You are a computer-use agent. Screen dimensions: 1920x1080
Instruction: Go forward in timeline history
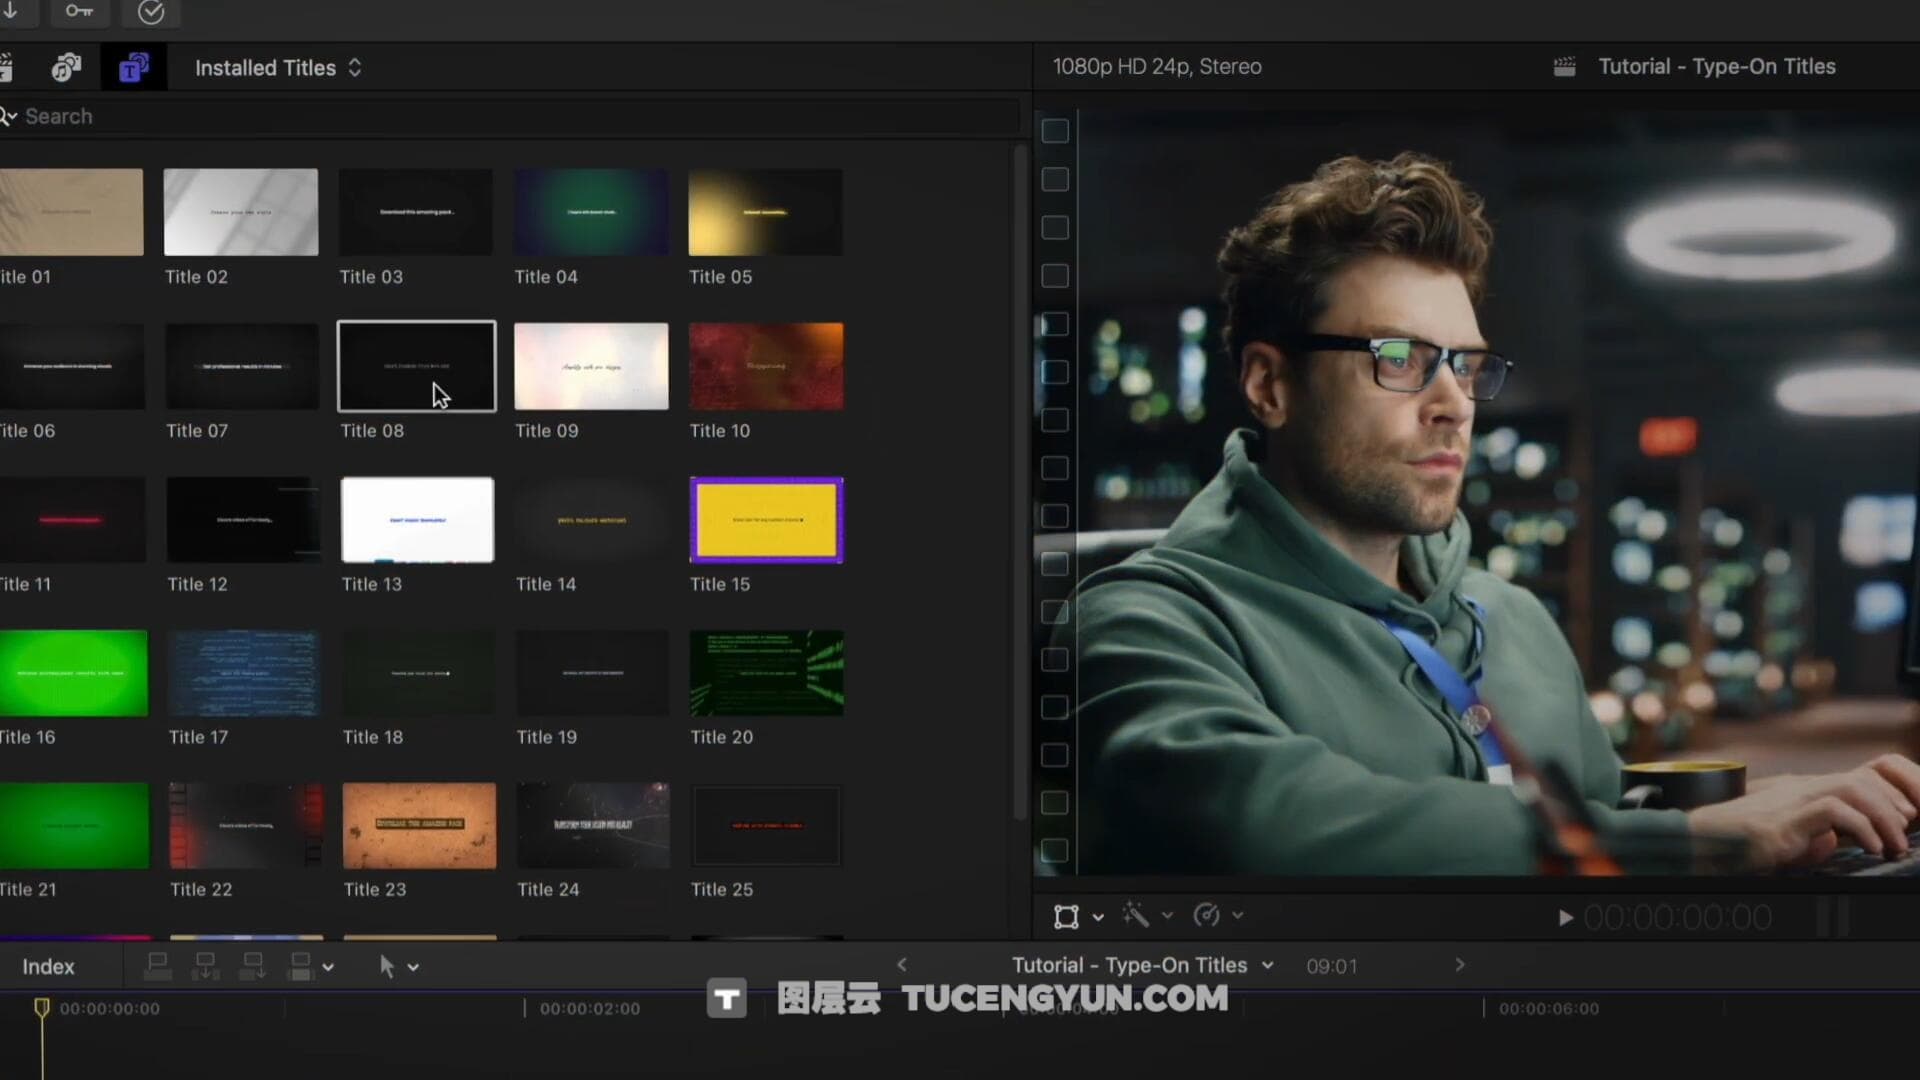tap(1459, 965)
